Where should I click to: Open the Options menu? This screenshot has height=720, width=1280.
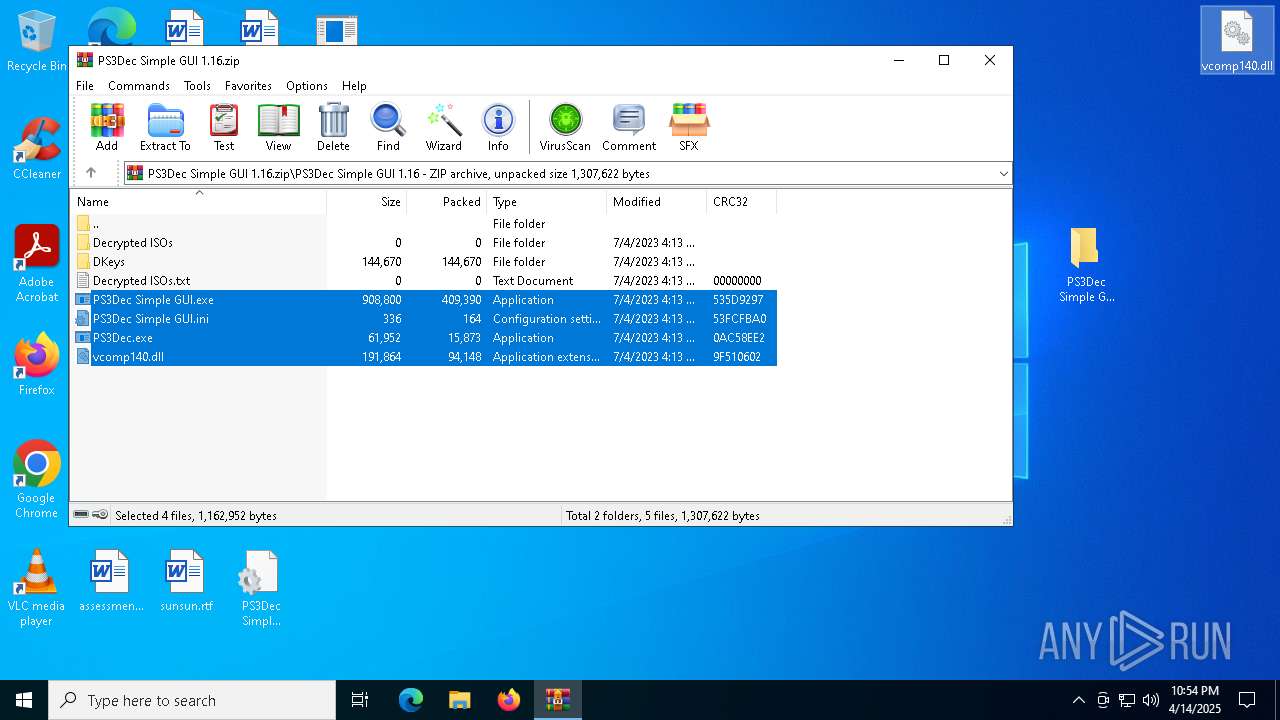tap(307, 86)
